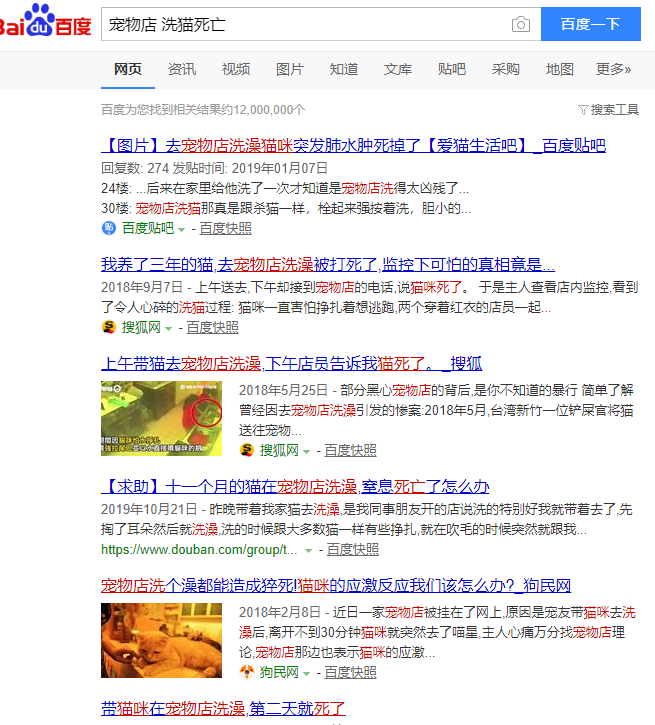Viewport: 655px width, 725px height.
Task: Click Sohu favicon under 被打死了 result
Action: click(x=109, y=327)
